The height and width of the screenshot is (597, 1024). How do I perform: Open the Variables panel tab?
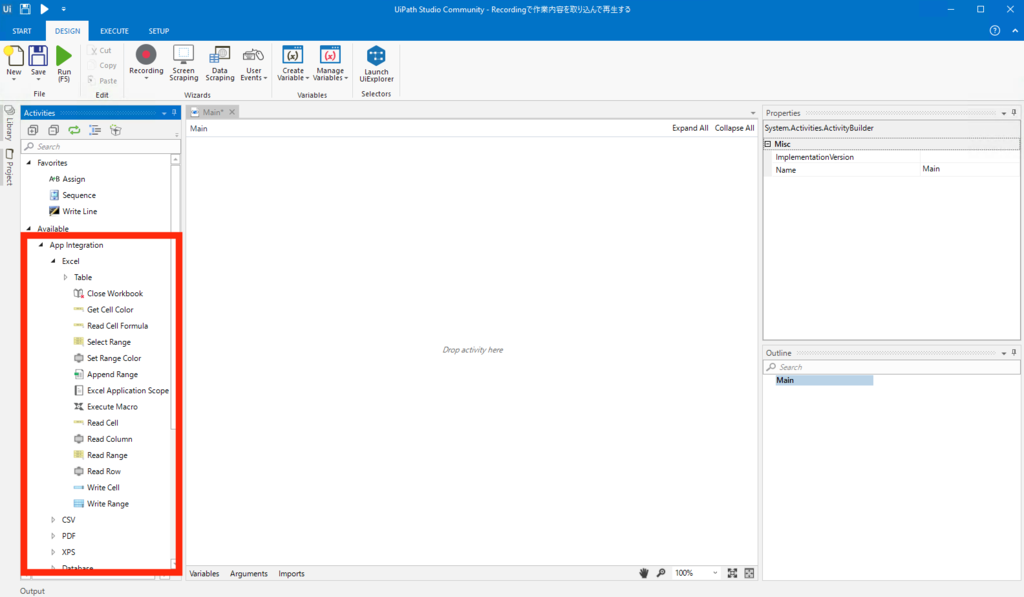pos(204,573)
